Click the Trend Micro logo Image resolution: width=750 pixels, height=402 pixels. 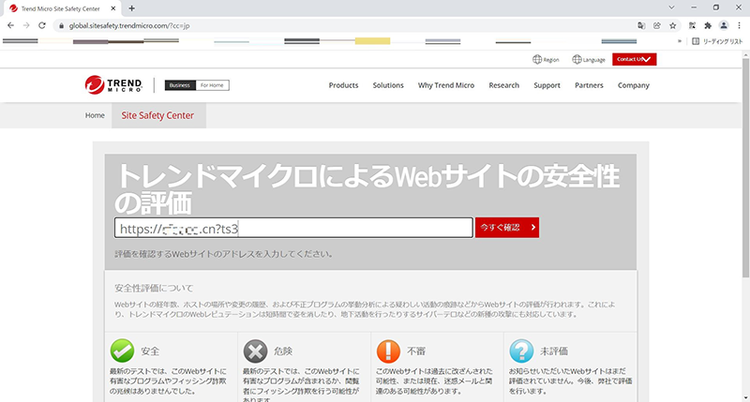114,85
